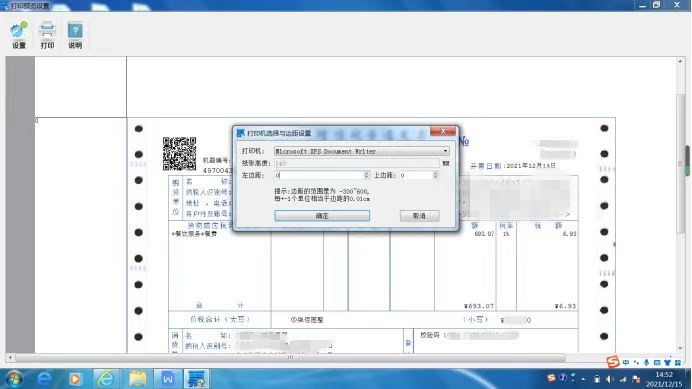Screen dimensions: 692x389
Task: Switch to the WPS Writer taskbar icon
Action: (x=168, y=379)
